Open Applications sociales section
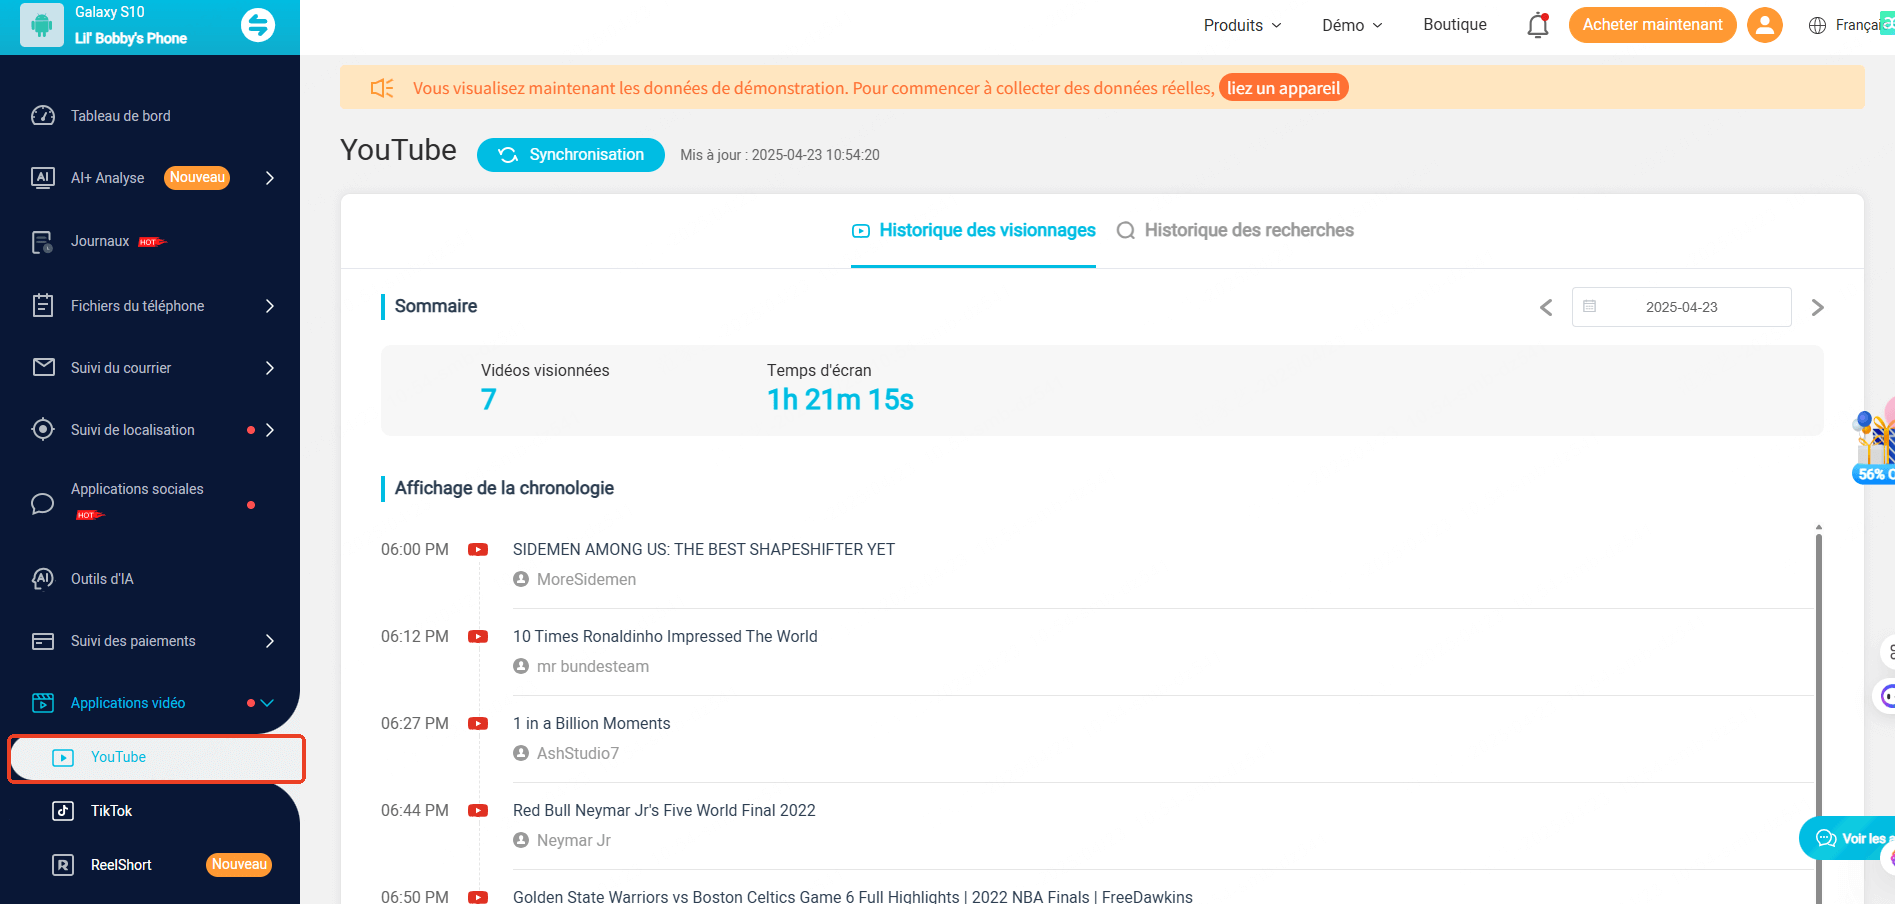Screen dimensions: 1895x904 [x=137, y=489]
